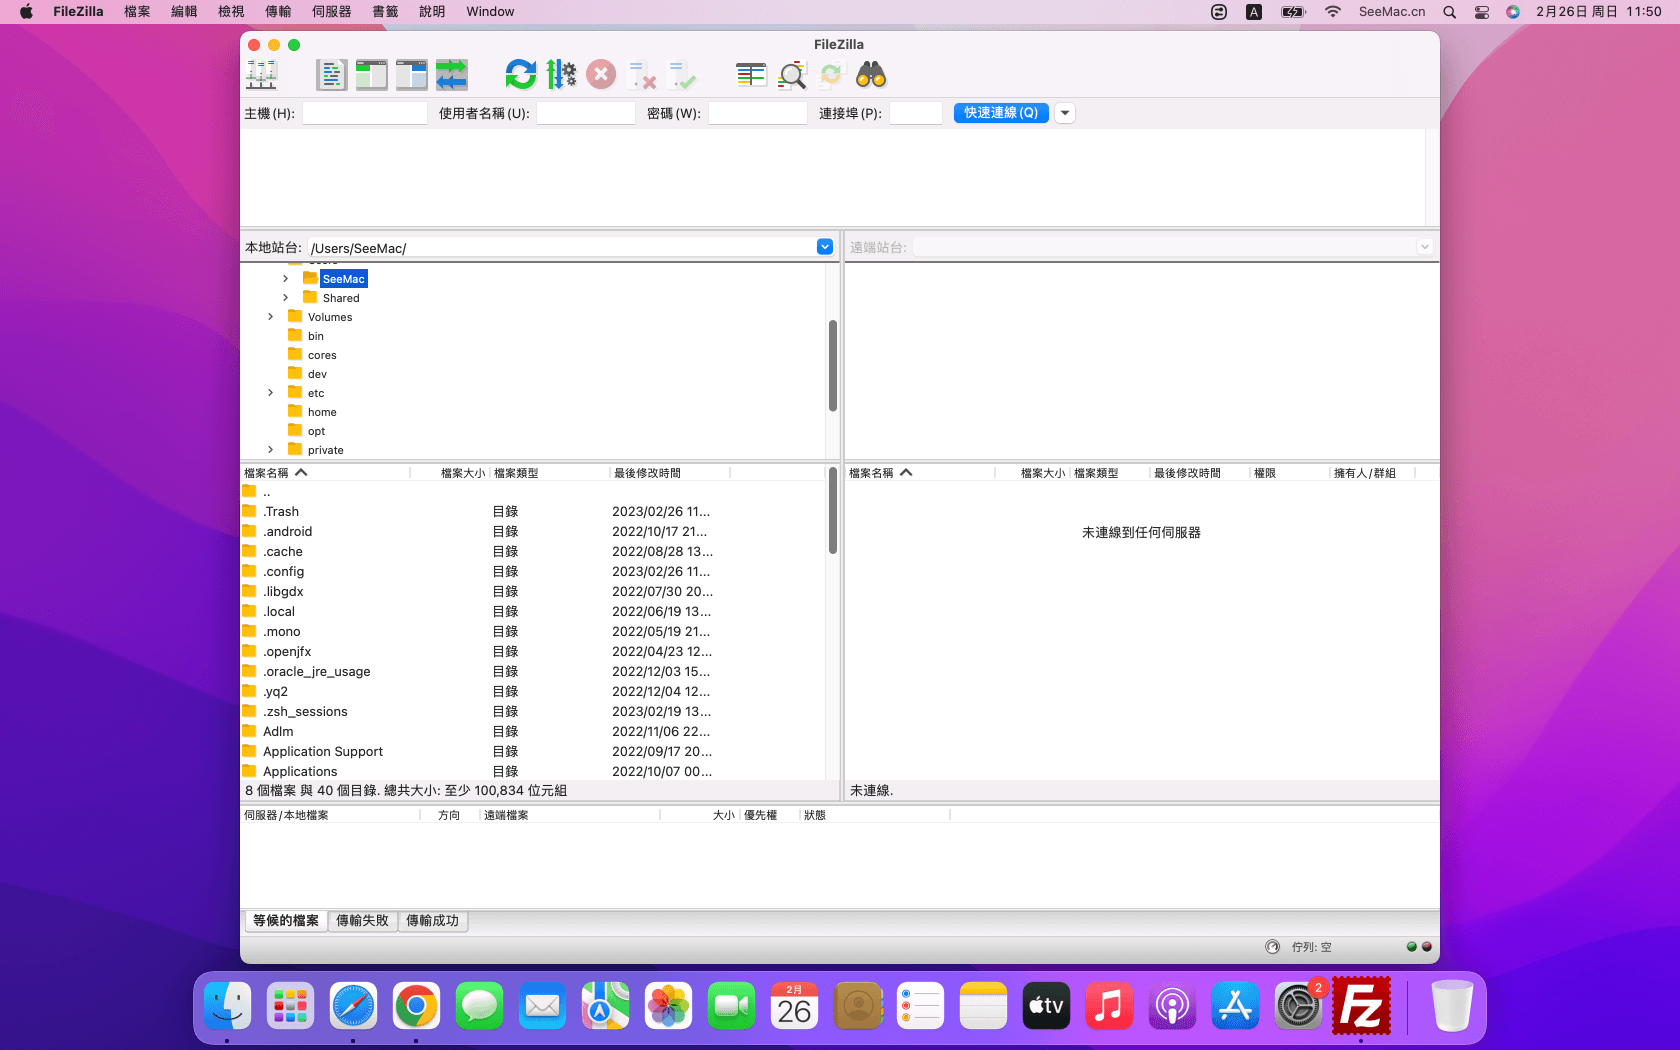1680x1050 pixels.
Task: Toggle the transfer queue display icon
Action: 451,75
